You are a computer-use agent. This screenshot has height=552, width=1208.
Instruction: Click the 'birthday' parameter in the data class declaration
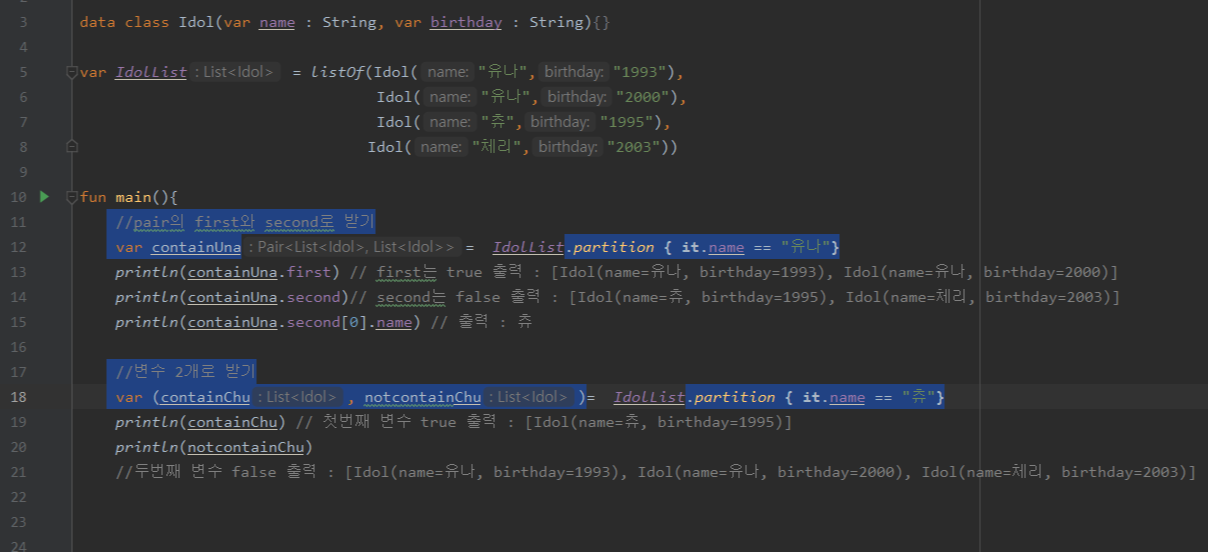466,22
